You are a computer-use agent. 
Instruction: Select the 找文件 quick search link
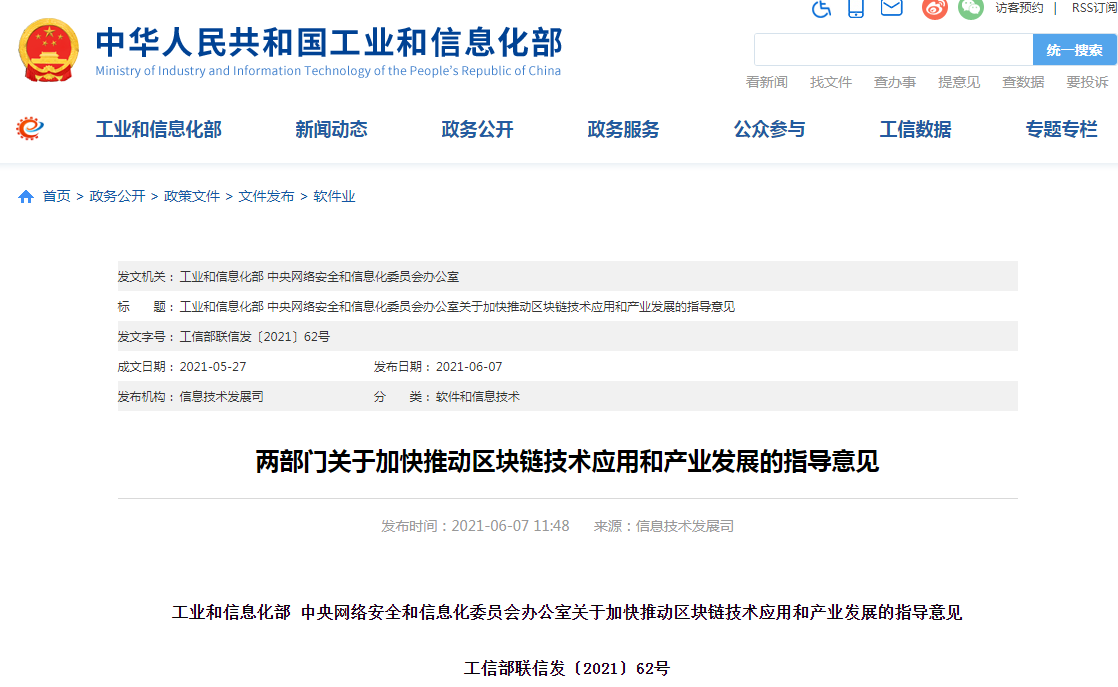pos(831,82)
